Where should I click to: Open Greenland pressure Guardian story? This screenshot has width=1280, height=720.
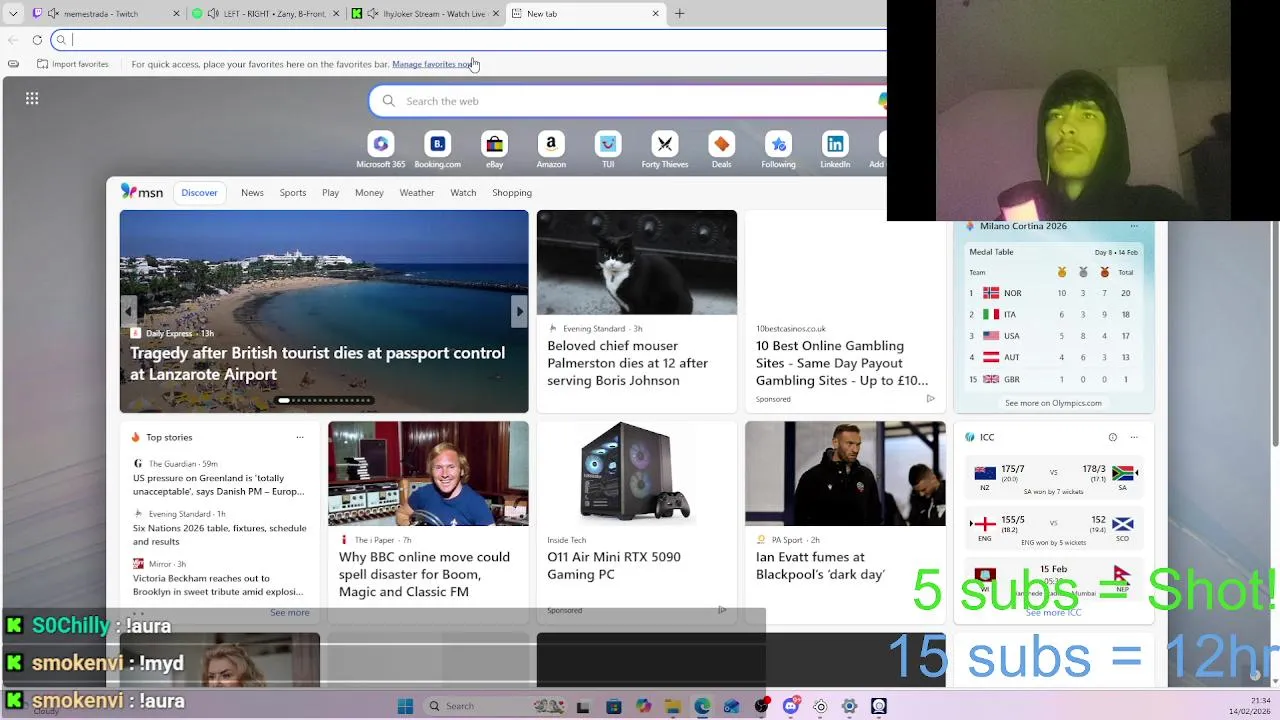(218, 485)
